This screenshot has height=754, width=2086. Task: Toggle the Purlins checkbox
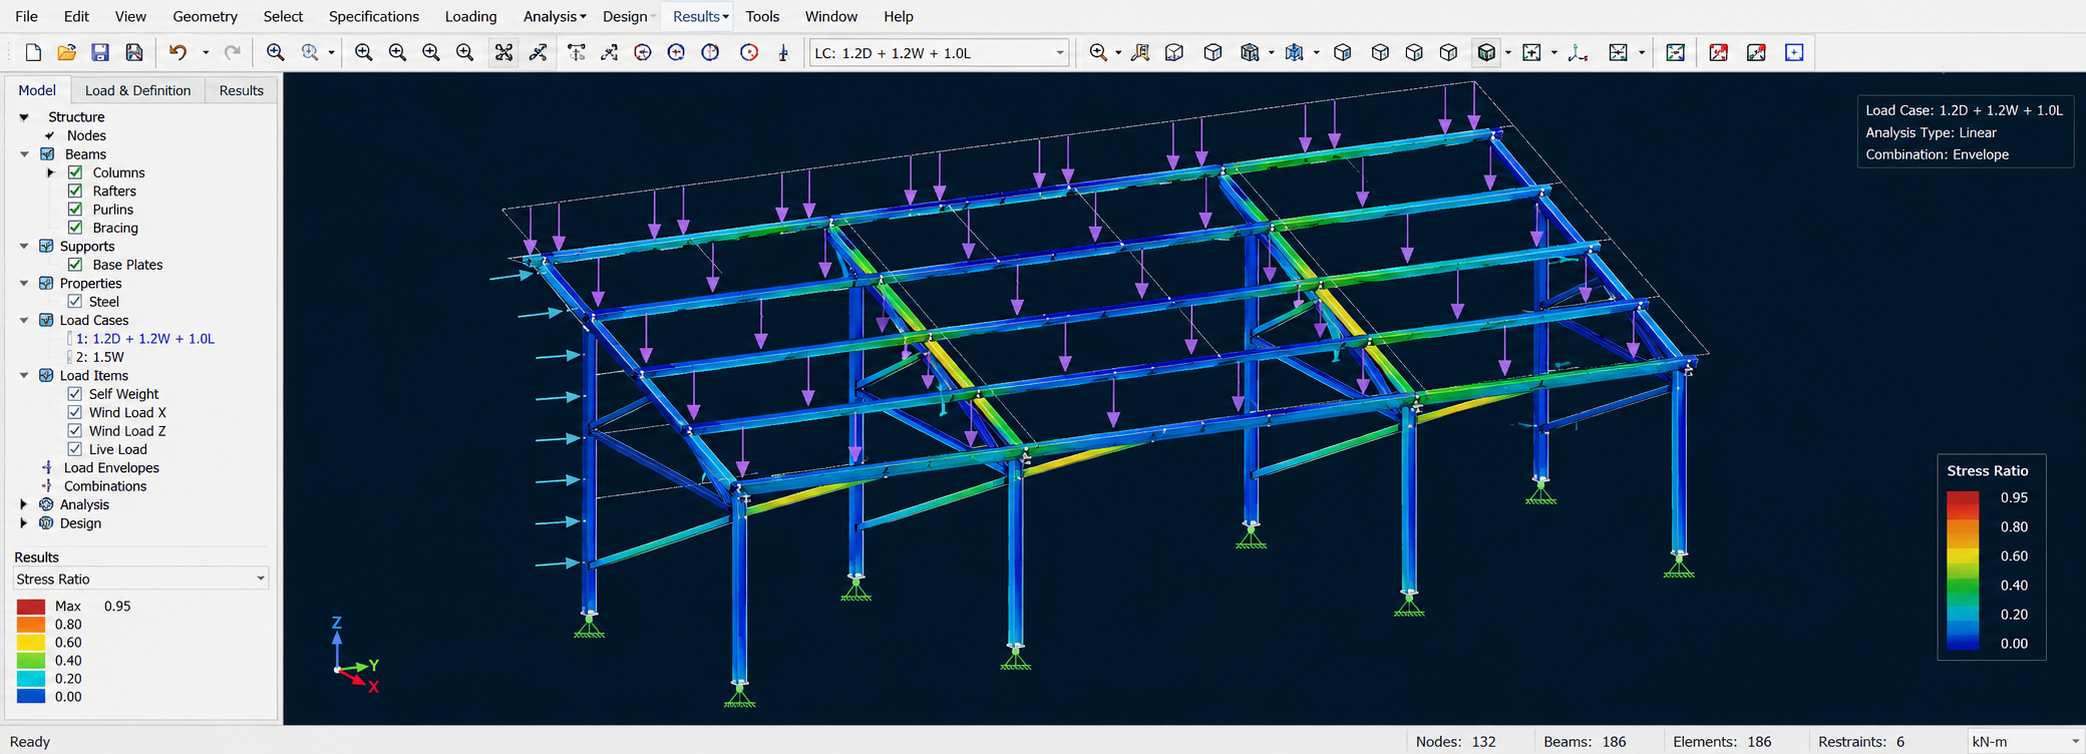(x=75, y=209)
